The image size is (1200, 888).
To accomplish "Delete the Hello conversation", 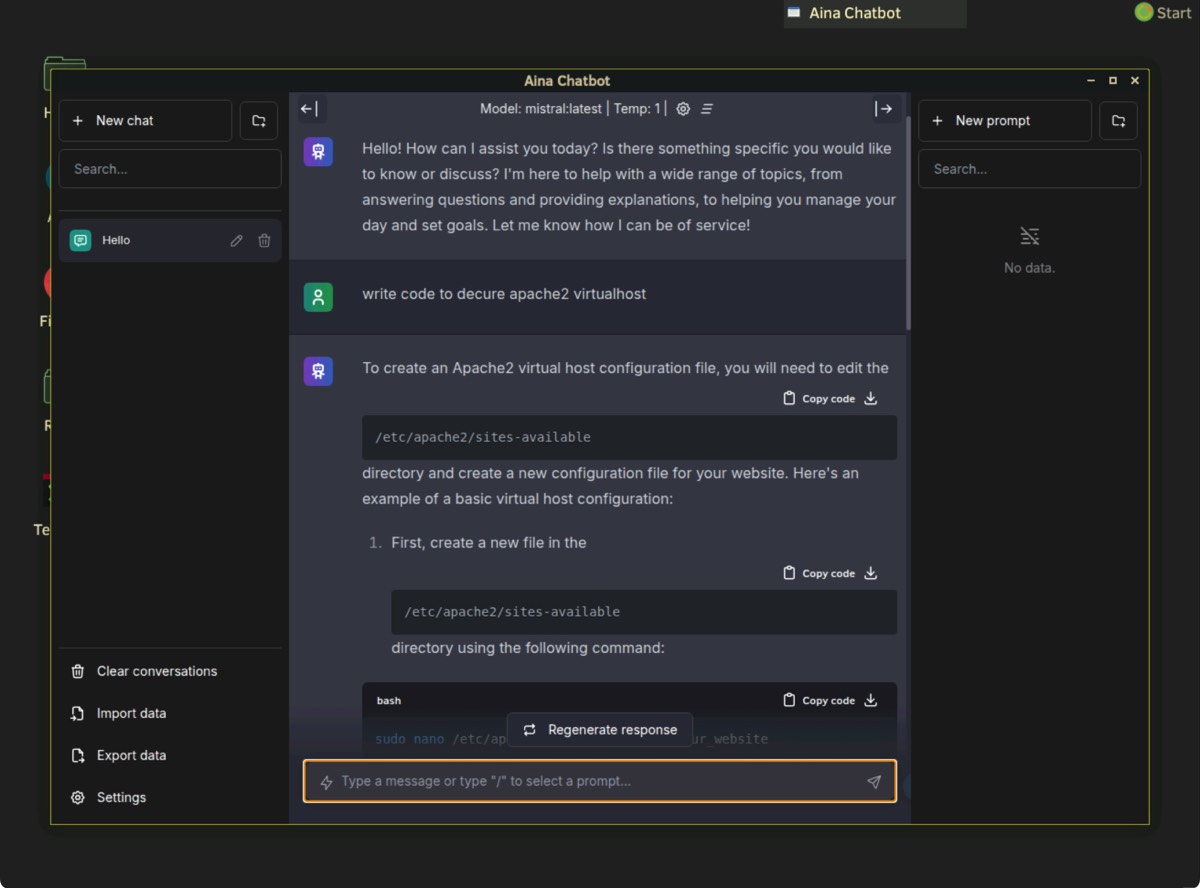I will pyautogui.click(x=264, y=241).
